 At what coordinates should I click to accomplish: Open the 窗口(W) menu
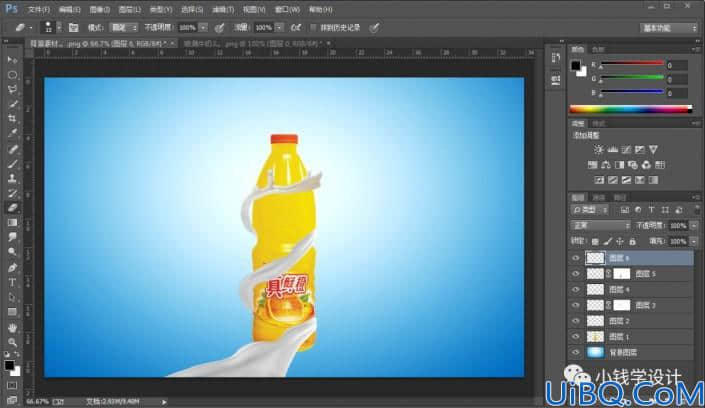(287, 9)
